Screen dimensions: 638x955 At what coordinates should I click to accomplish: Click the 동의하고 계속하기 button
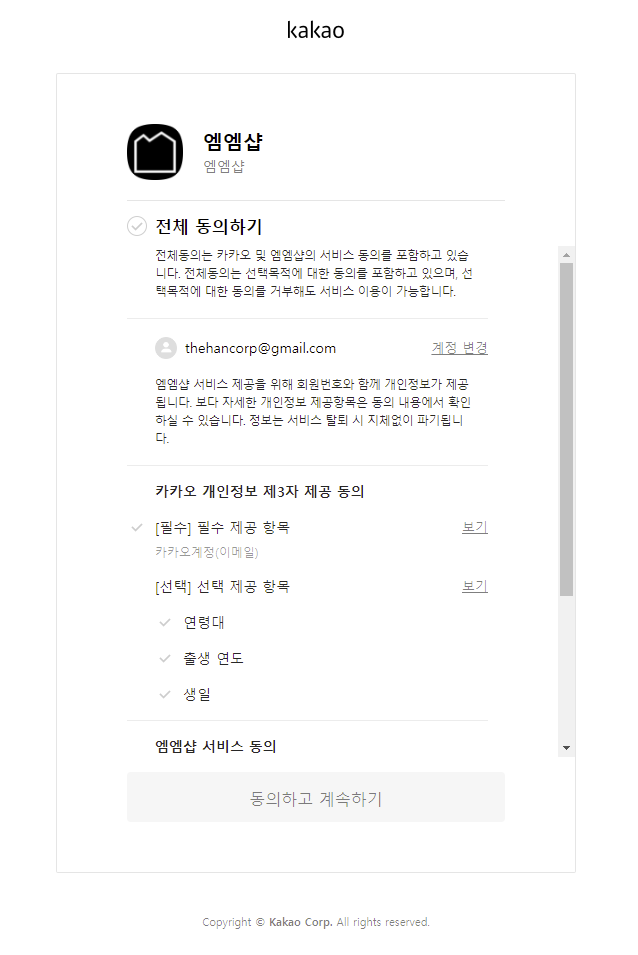coord(316,797)
